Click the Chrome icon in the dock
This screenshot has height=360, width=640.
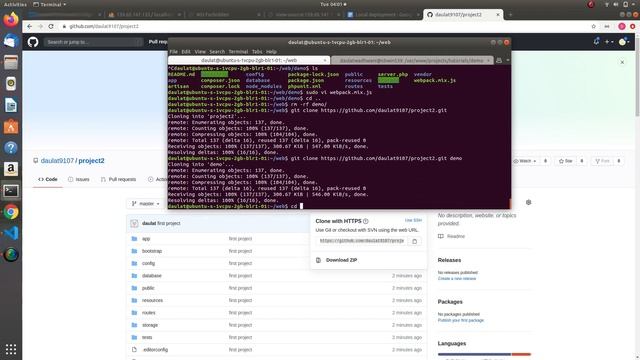(11, 212)
